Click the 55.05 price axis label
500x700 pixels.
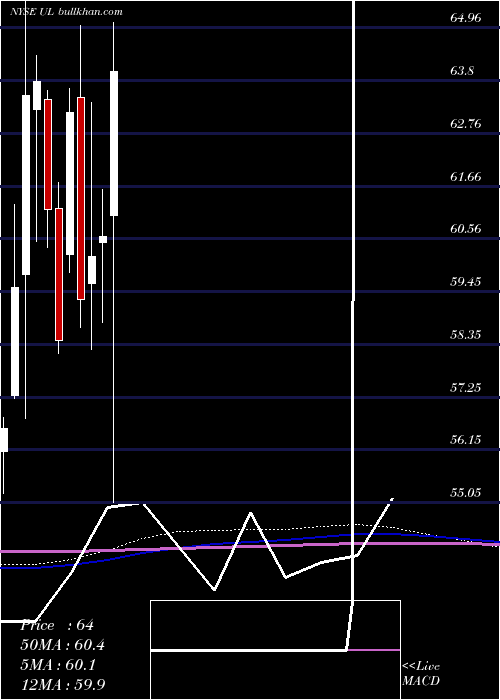point(466,492)
